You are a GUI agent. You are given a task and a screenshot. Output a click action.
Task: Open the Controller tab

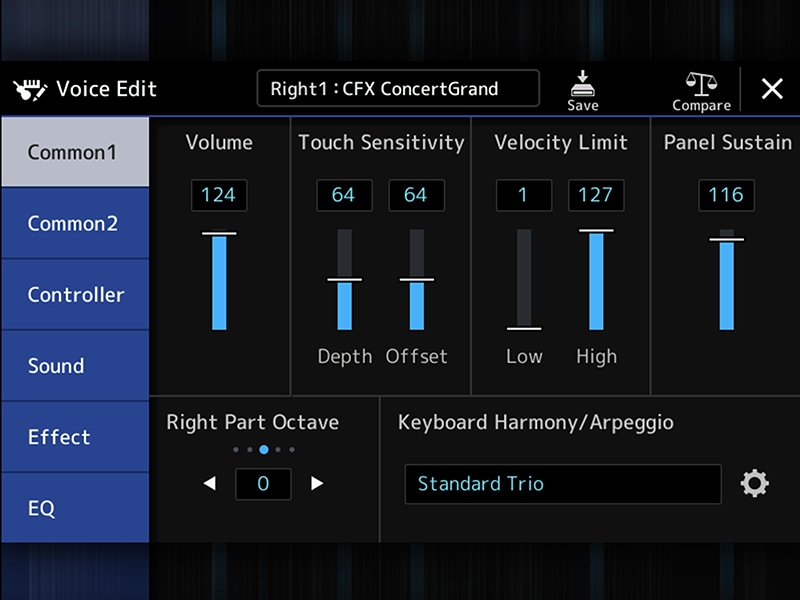(x=75, y=294)
